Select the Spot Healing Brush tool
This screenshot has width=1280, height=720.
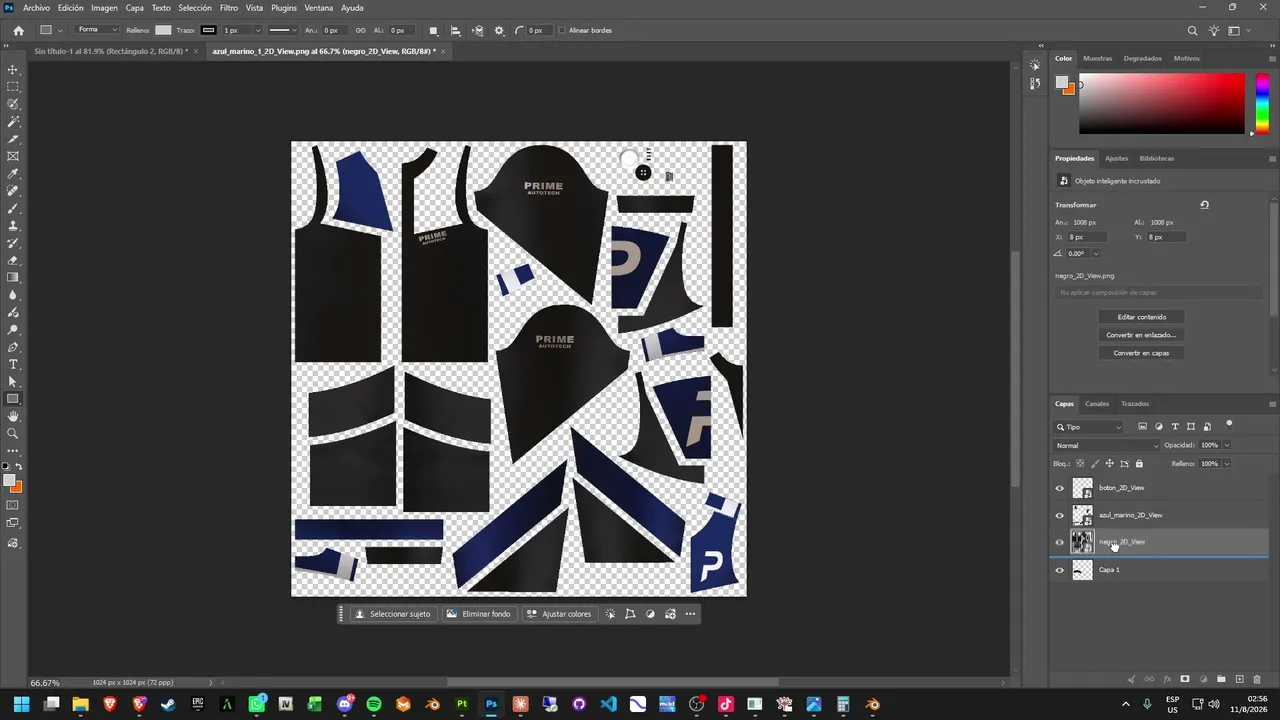click(x=13, y=191)
